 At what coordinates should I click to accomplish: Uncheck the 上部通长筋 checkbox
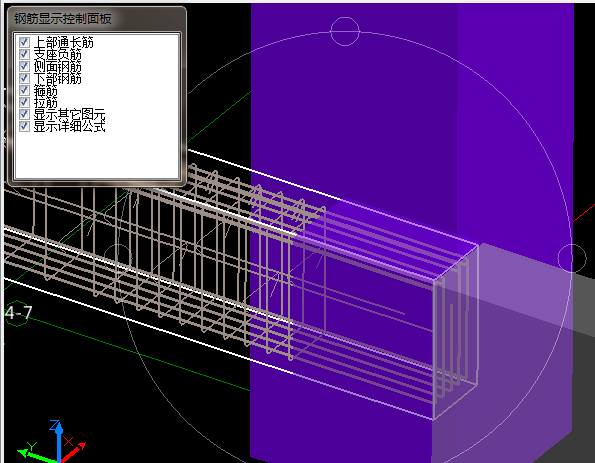tap(24, 42)
